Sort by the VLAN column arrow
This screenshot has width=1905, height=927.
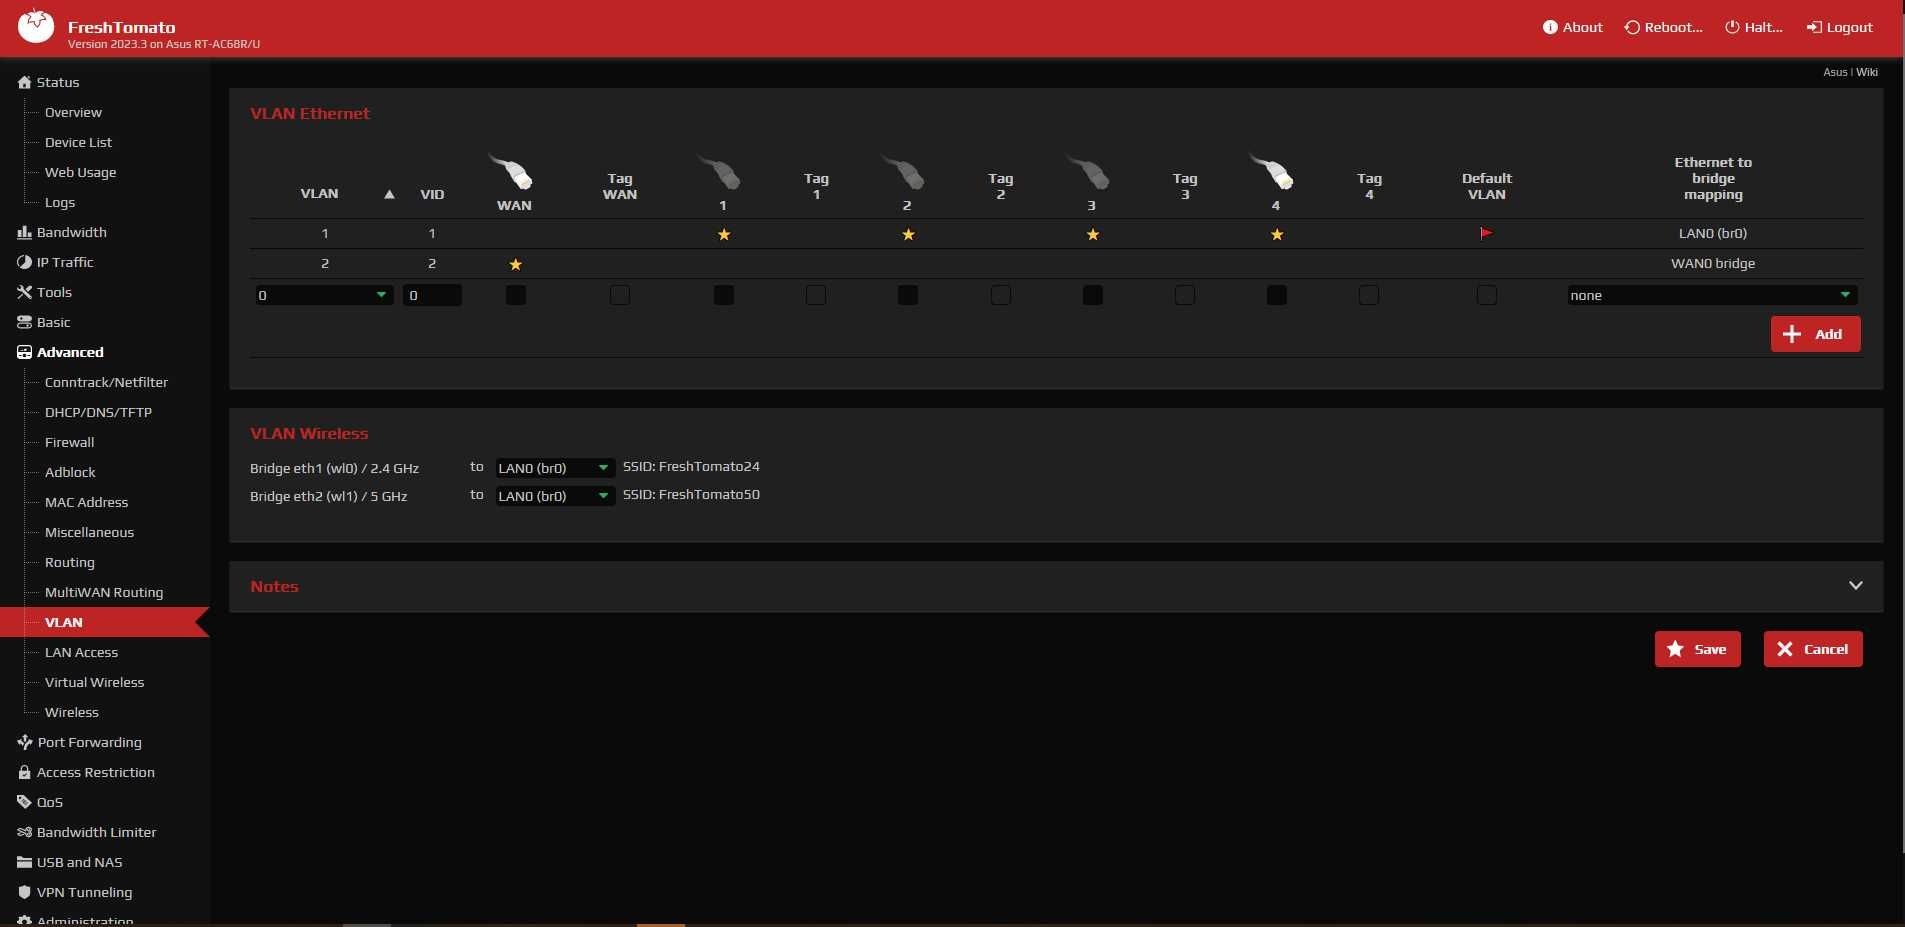pos(389,194)
